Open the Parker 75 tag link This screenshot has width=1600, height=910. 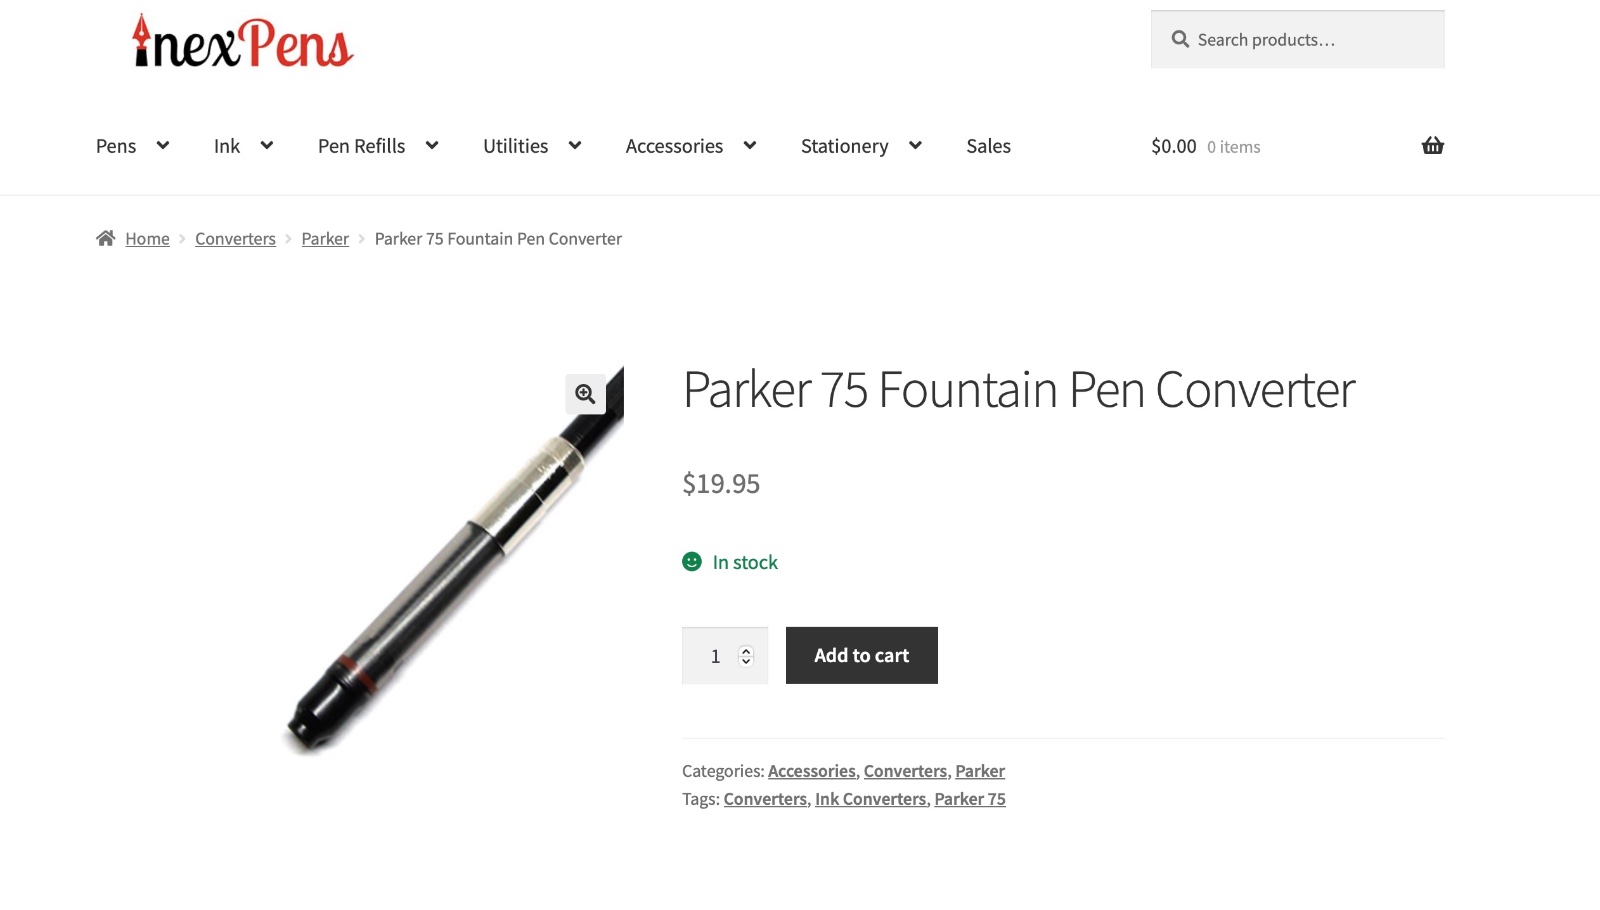coord(970,799)
